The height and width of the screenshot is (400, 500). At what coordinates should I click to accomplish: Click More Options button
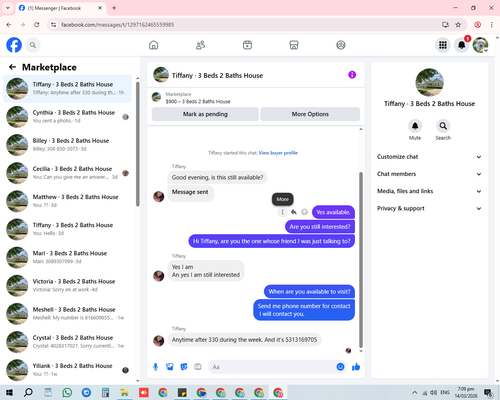click(310, 114)
